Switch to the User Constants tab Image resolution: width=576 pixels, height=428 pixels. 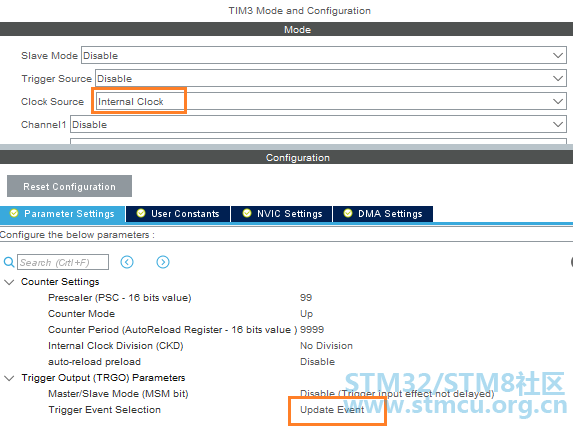coord(178,214)
